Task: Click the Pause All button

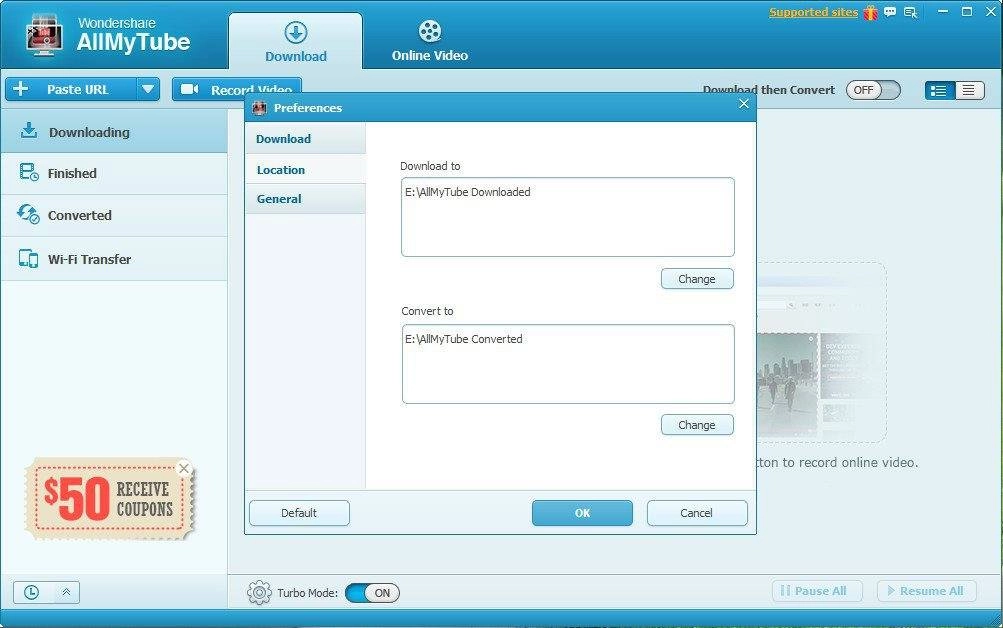Action: pos(817,591)
